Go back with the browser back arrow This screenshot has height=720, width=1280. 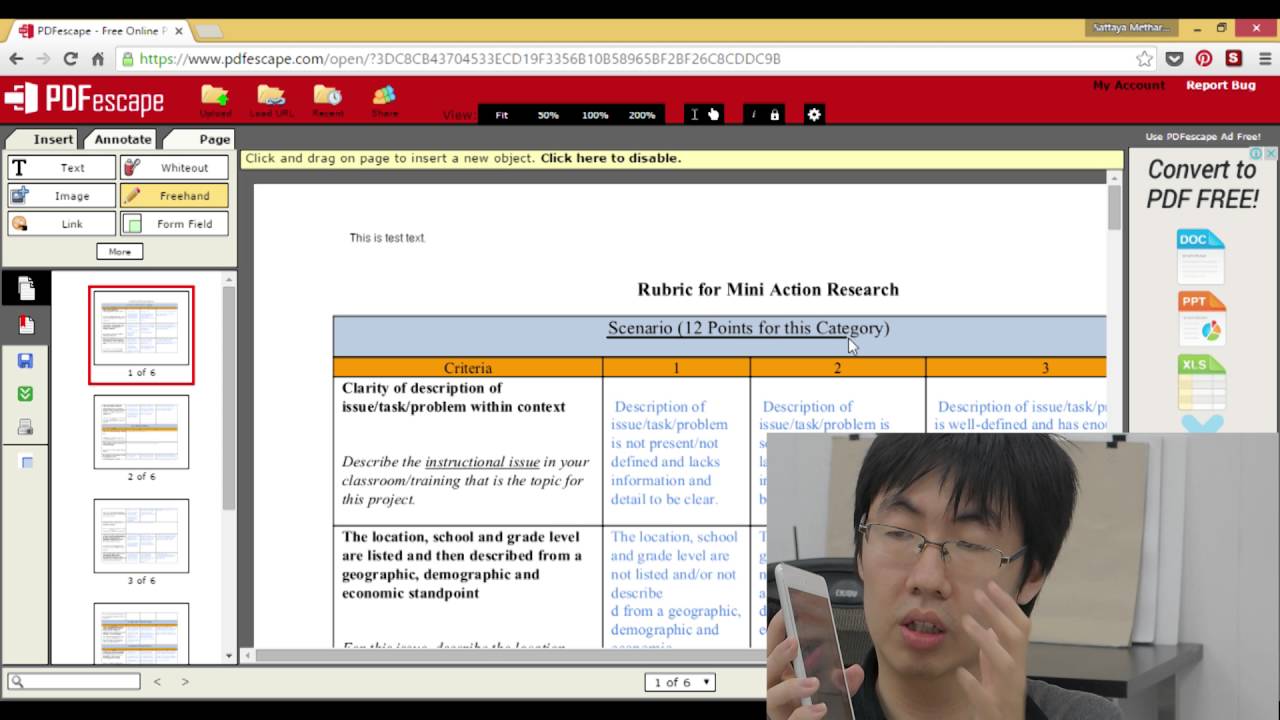pos(16,59)
